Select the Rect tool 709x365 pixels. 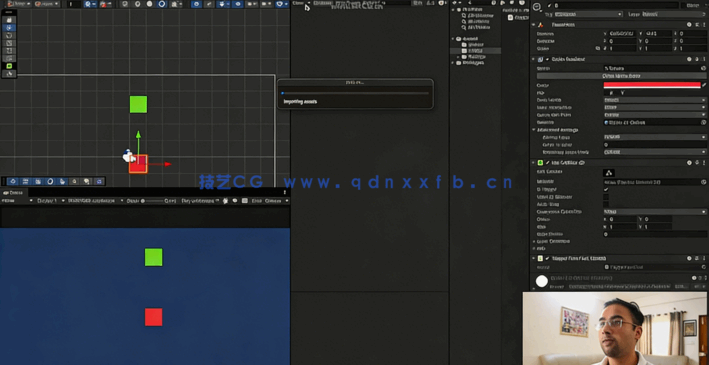(9, 51)
